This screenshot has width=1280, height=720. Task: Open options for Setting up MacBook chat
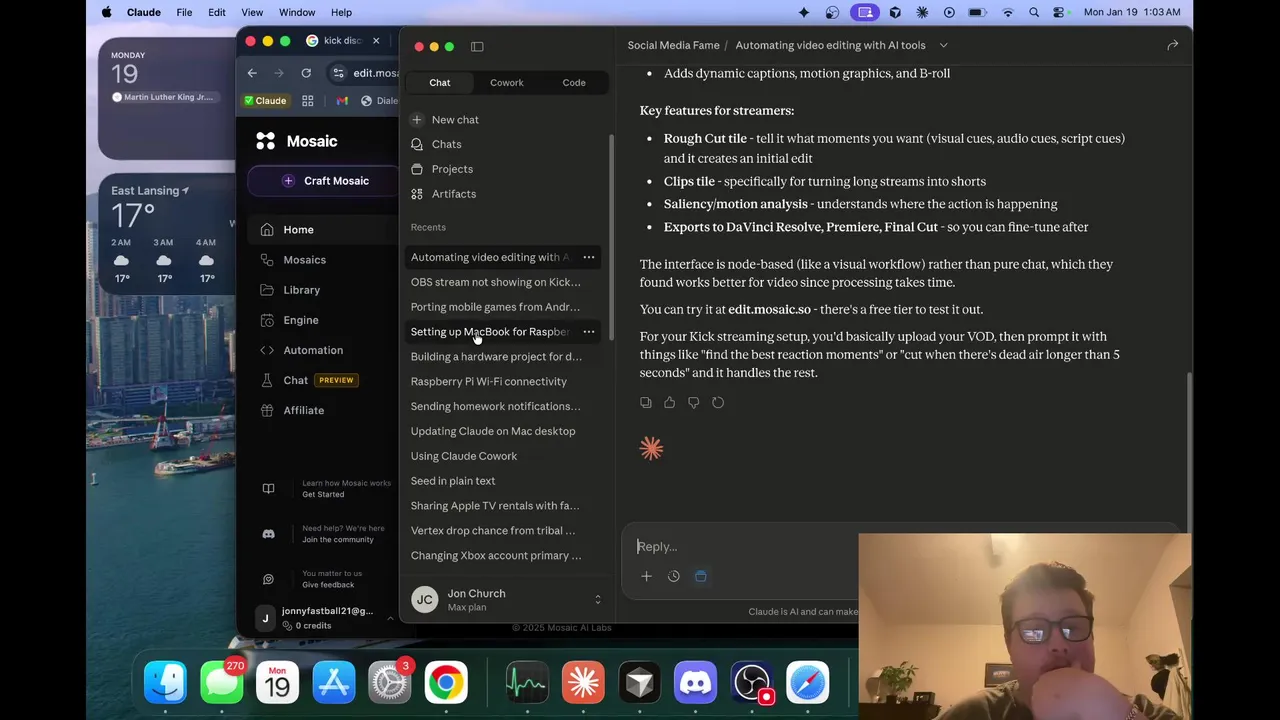pyautogui.click(x=589, y=332)
